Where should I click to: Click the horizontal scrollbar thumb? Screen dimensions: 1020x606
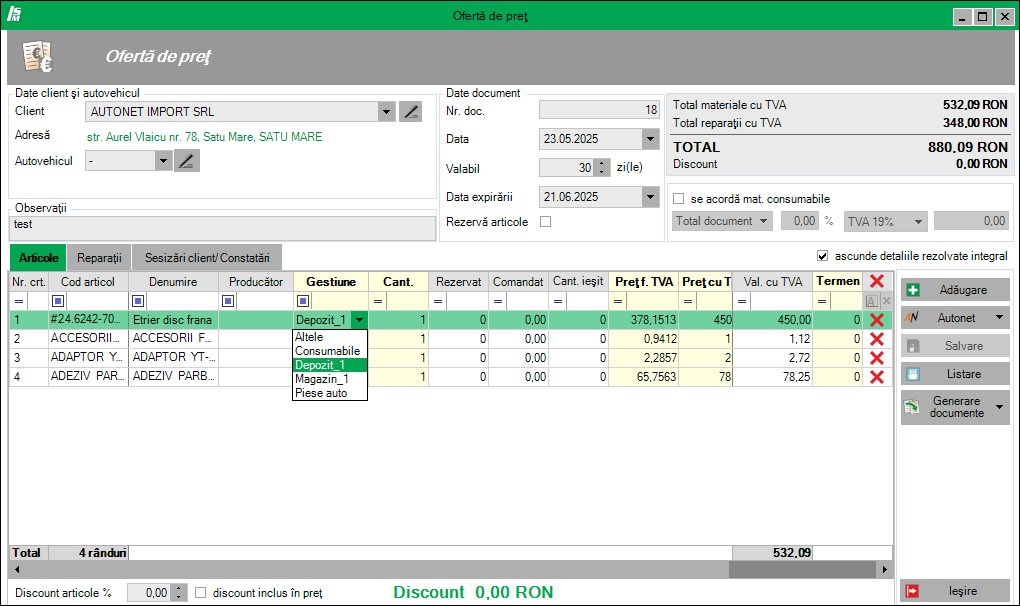click(x=802, y=570)
